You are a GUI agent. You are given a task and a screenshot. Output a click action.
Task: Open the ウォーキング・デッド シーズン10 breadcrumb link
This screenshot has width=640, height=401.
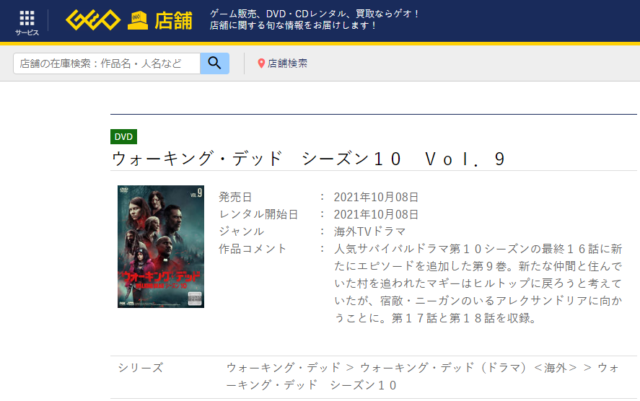(x=422, y=376)
